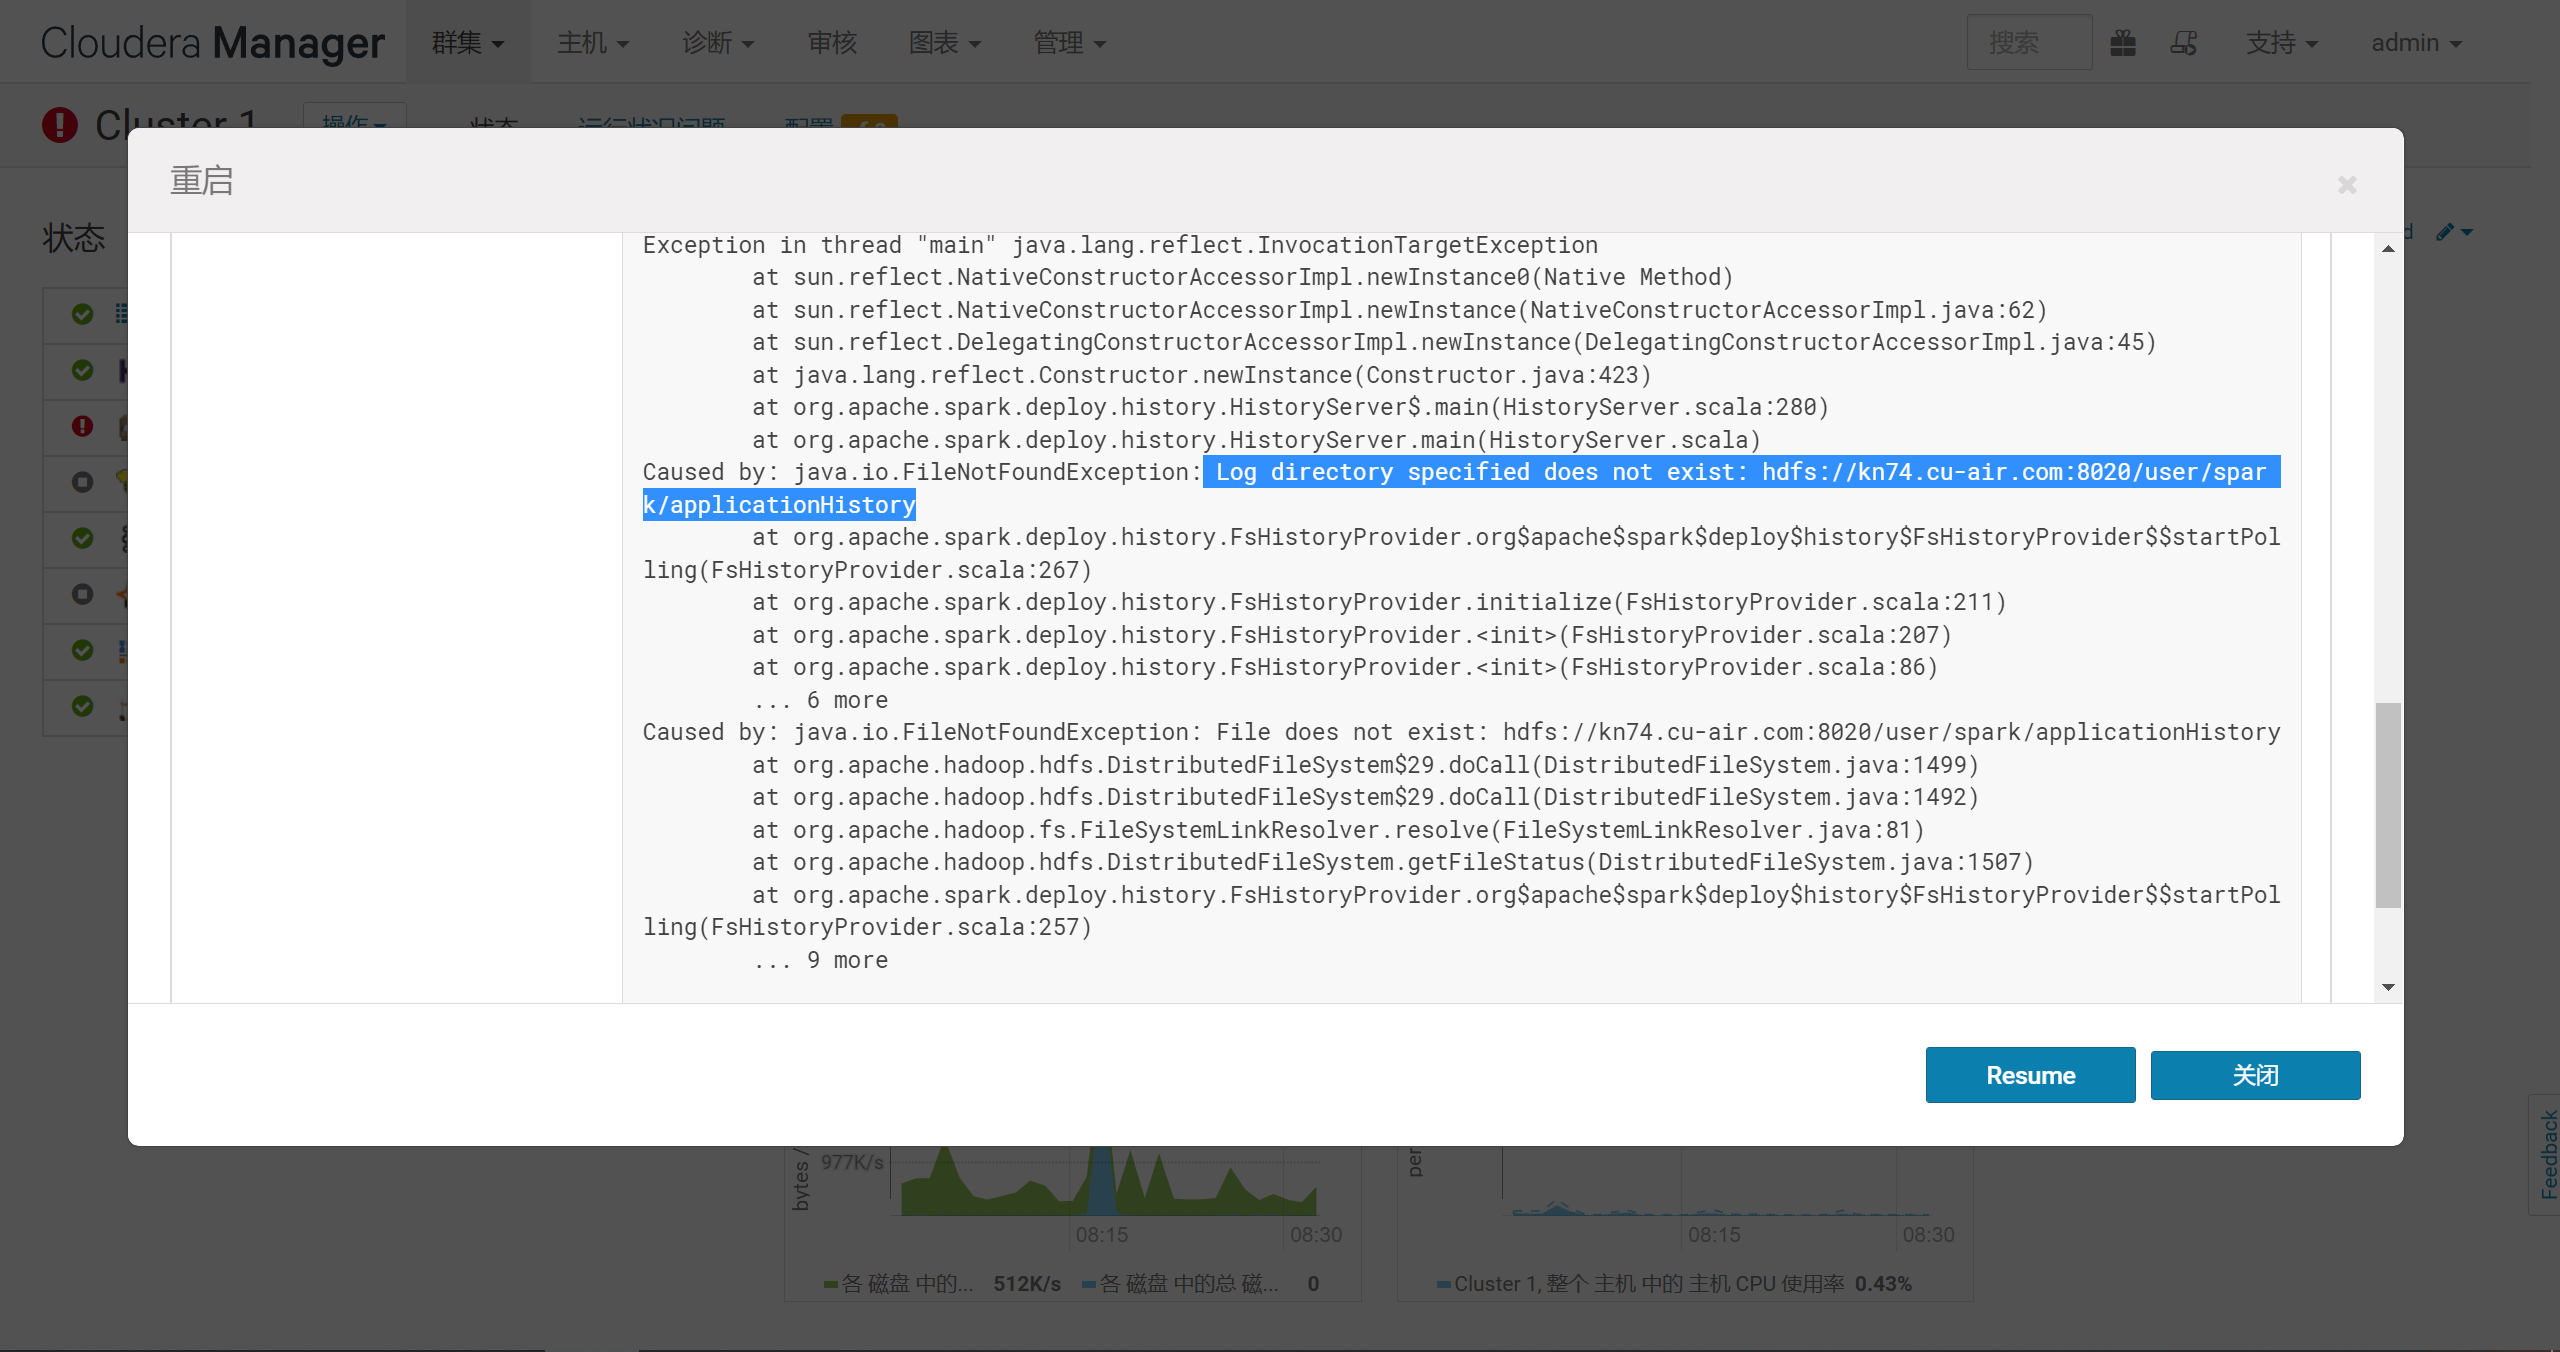The image size is (2560, 1352).
Task: Open the parcels gift icon
Action: 2123,43
